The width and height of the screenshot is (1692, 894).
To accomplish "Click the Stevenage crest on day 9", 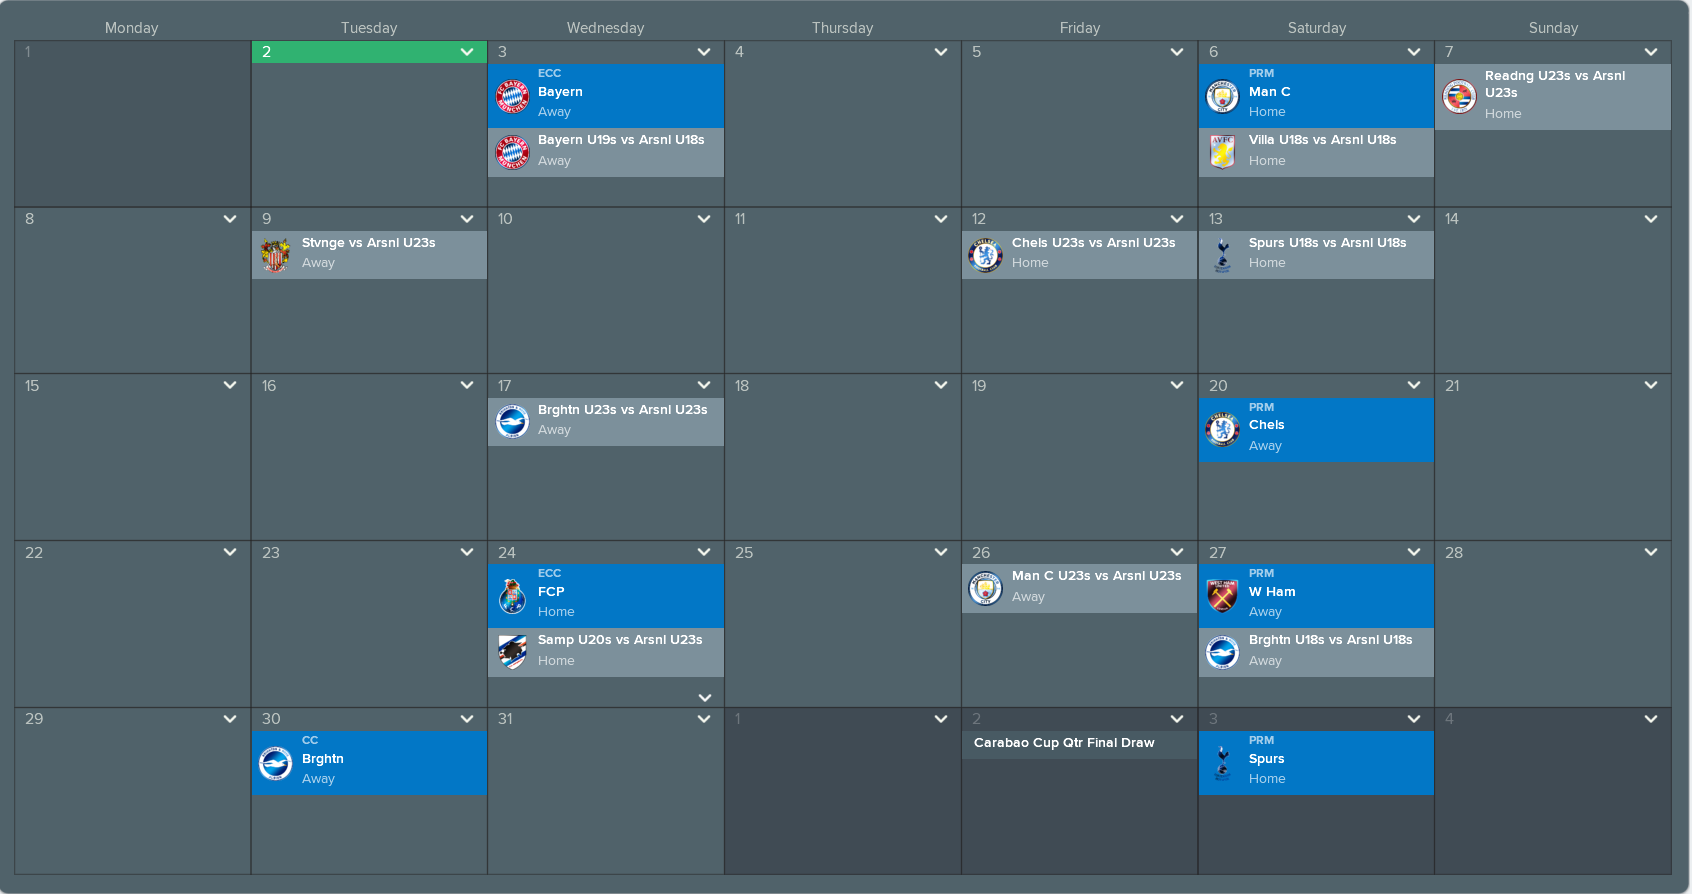I will (275, 255).
